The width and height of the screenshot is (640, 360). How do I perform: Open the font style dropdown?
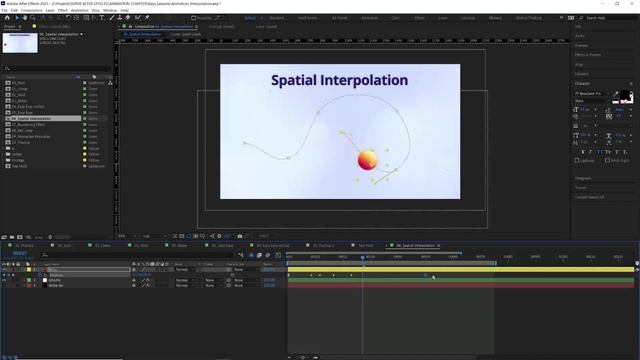[591, 101]
